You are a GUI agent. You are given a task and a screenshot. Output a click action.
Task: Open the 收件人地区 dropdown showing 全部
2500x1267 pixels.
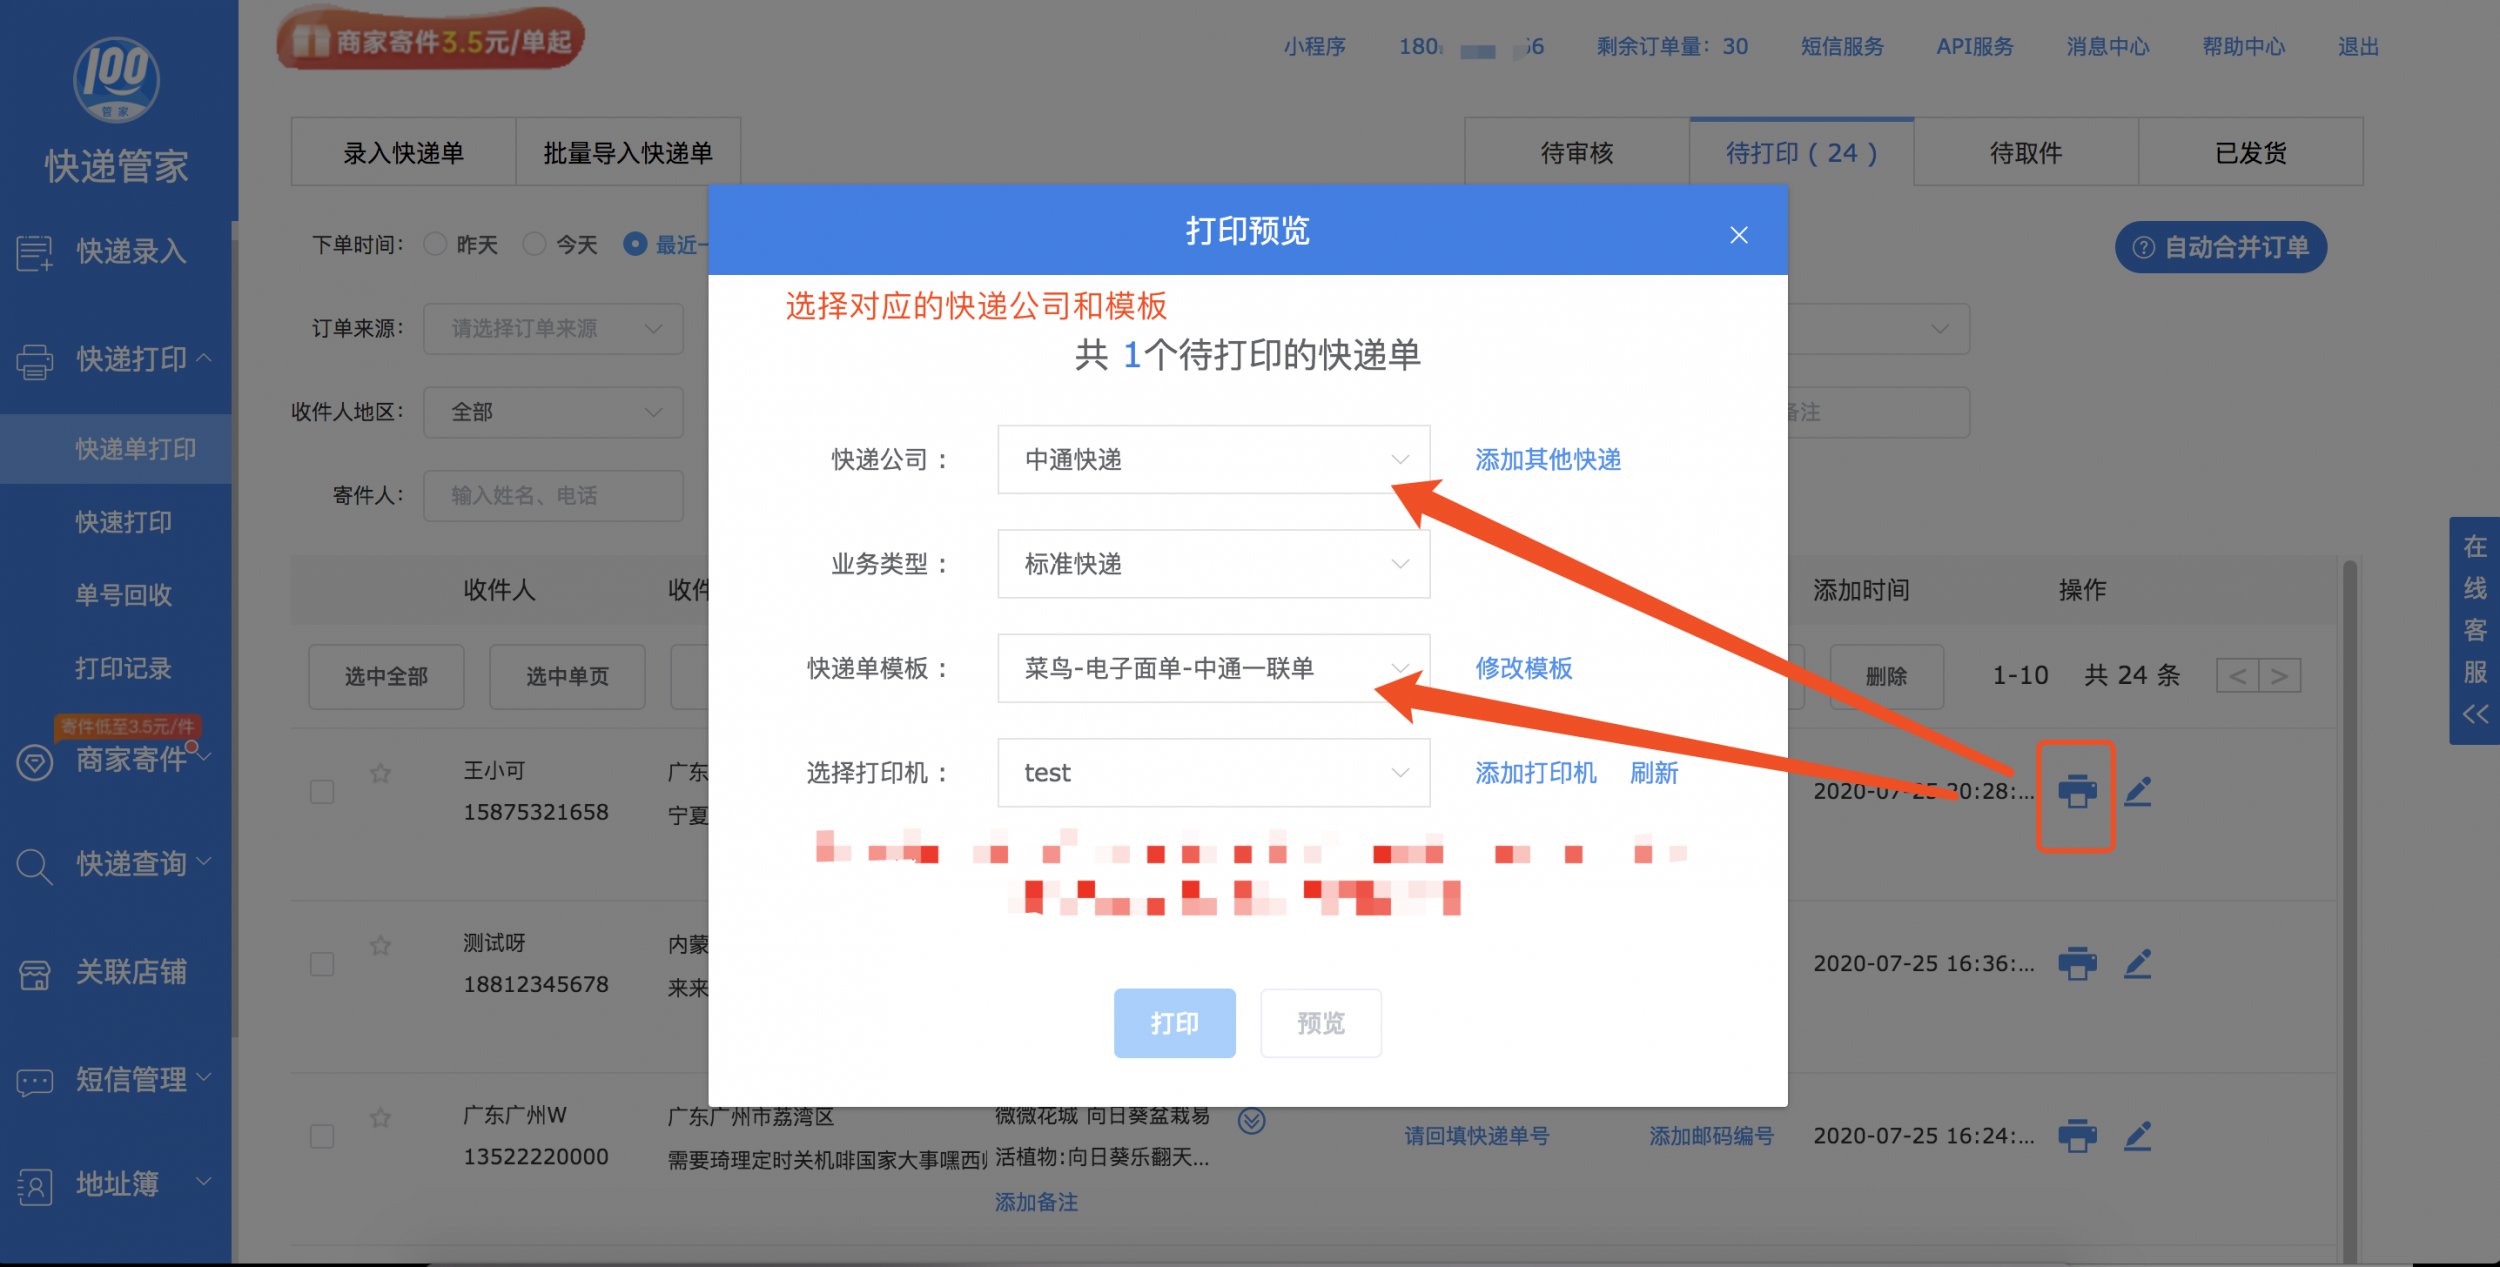pos(553,412)
